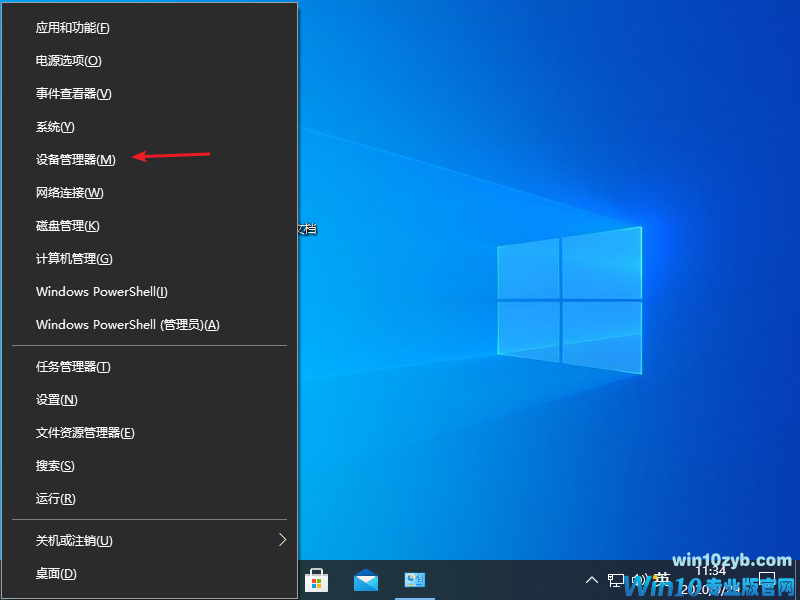Screen dimensions: 800x600
Task: Open Microsoft Store from the taskbar
Action: (x=317, y=580)
